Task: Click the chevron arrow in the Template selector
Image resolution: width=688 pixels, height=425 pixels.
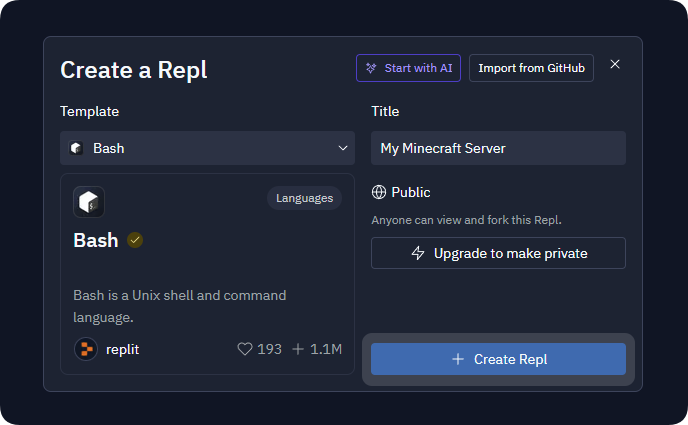Action: pyautogui.click(x=343, y=148)
